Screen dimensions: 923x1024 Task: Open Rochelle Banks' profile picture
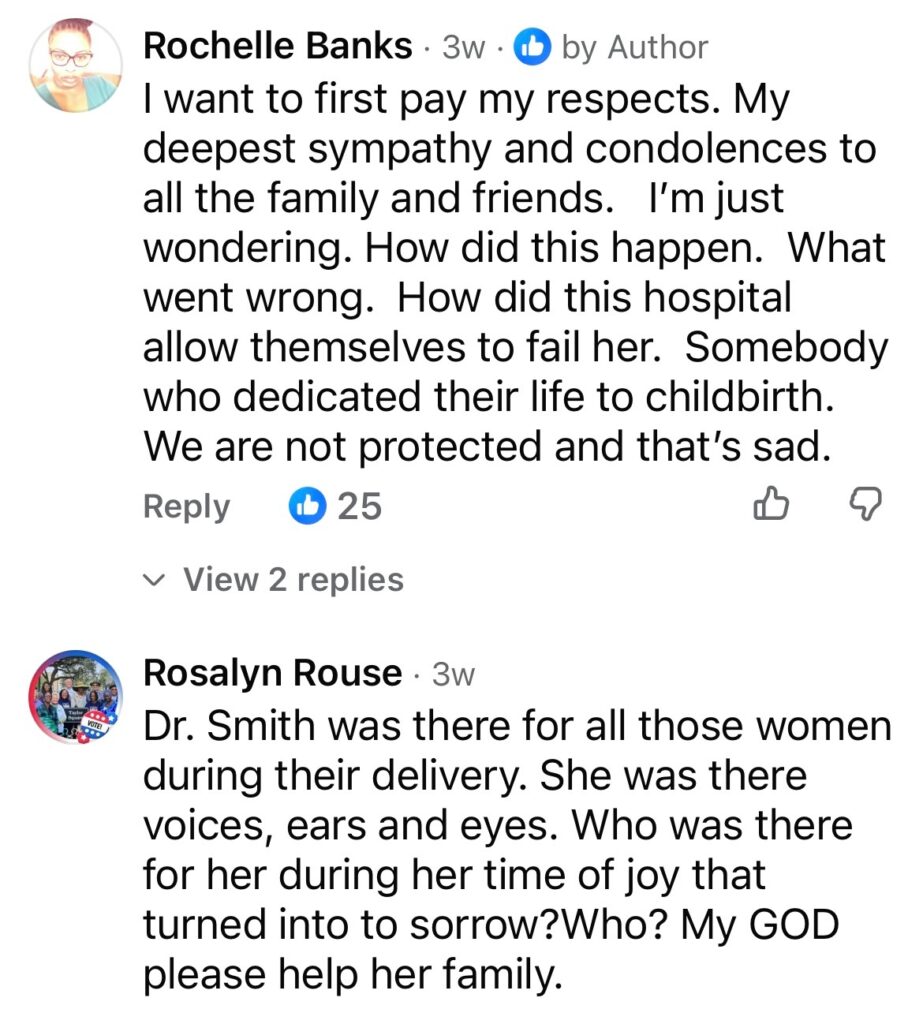(76, 64)
